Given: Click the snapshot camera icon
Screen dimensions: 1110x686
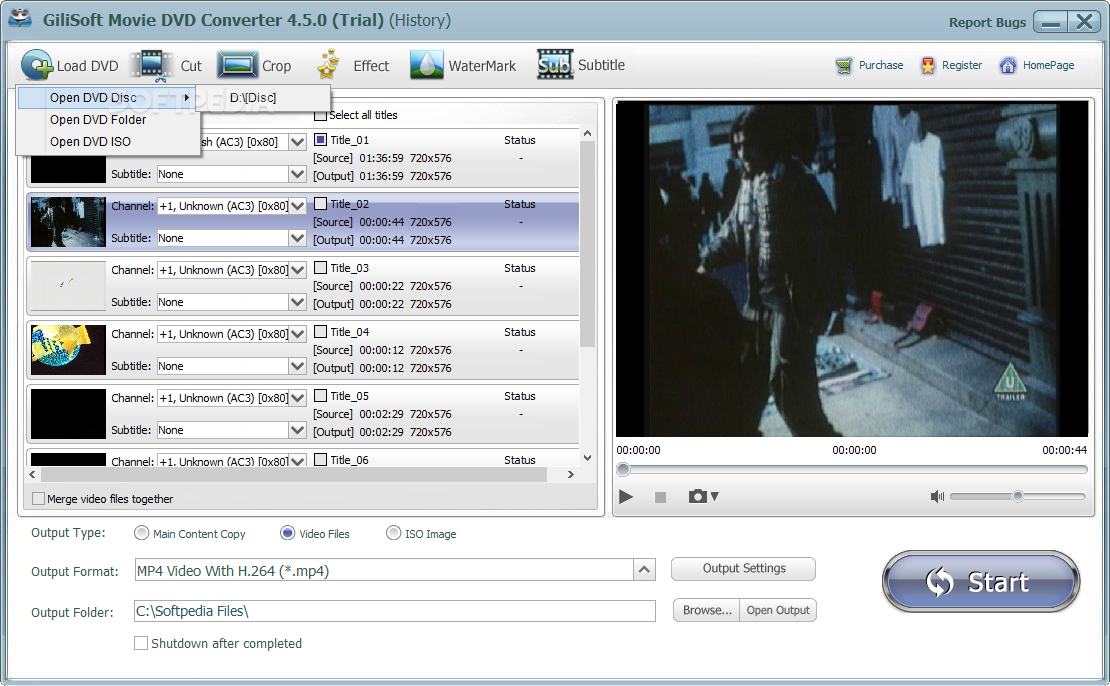Looking at the screenshot, I should 697,496.
